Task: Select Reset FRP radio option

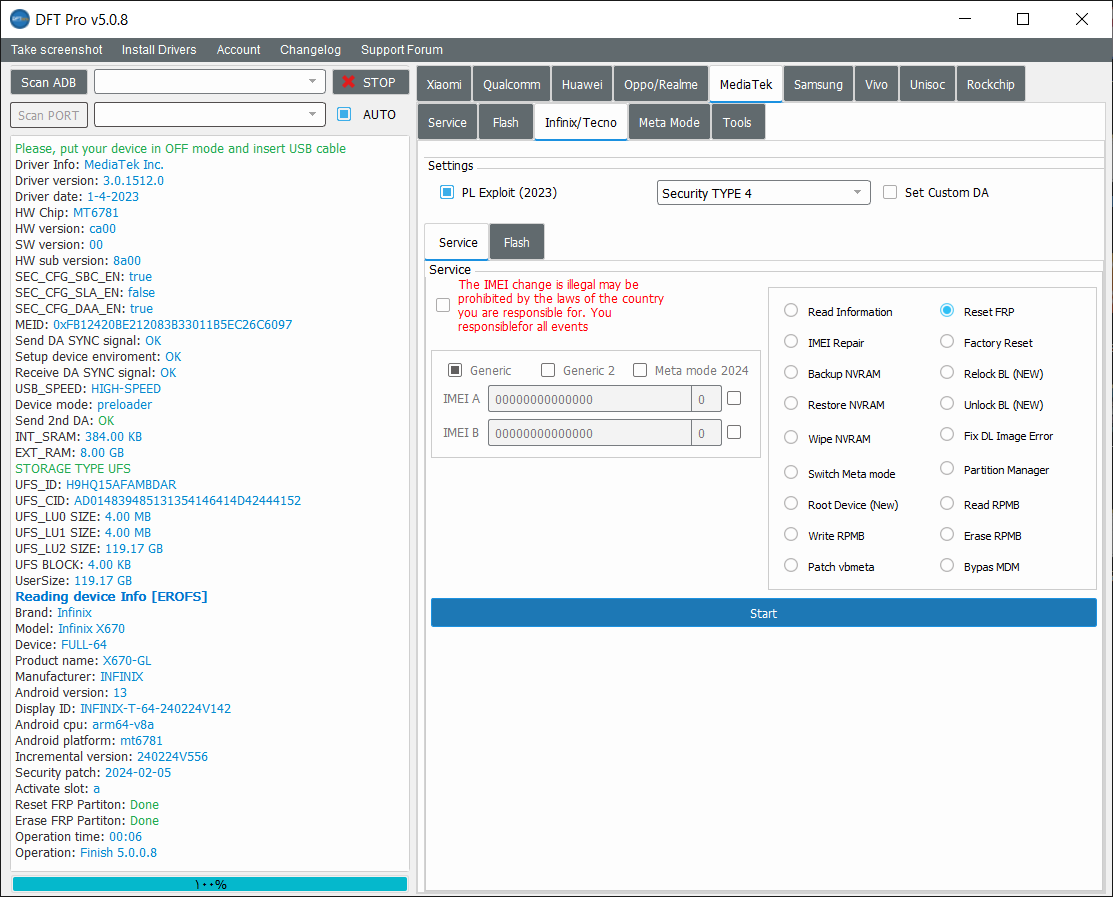Action: [x=947, y=311]
